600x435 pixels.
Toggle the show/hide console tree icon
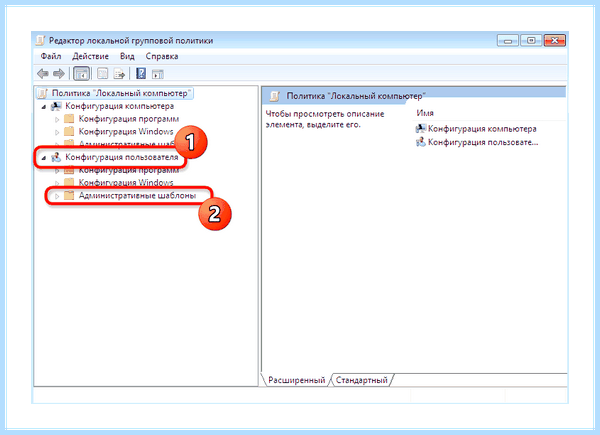[82, 73]
